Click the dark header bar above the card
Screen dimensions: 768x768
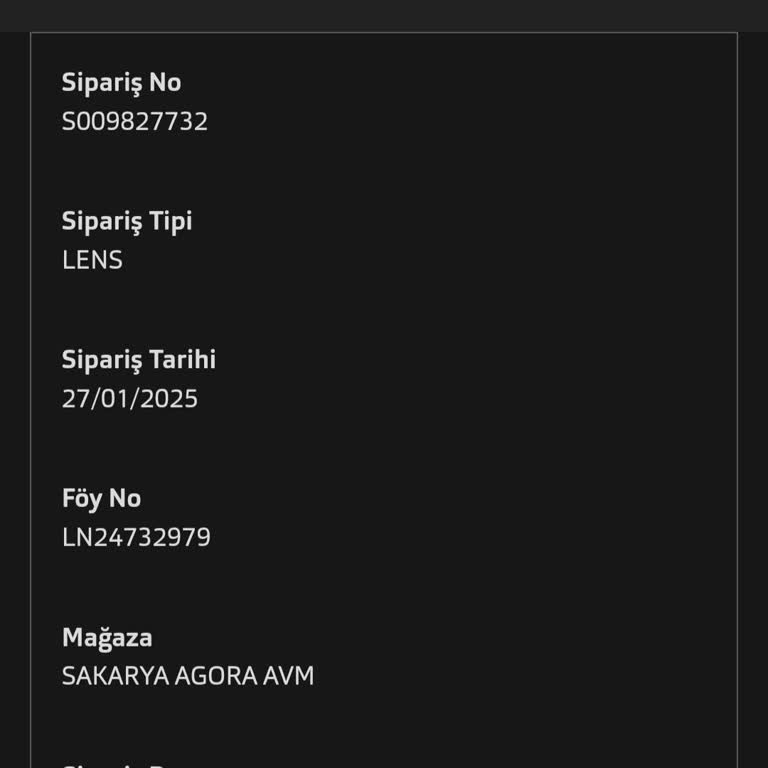coord(384,15)
